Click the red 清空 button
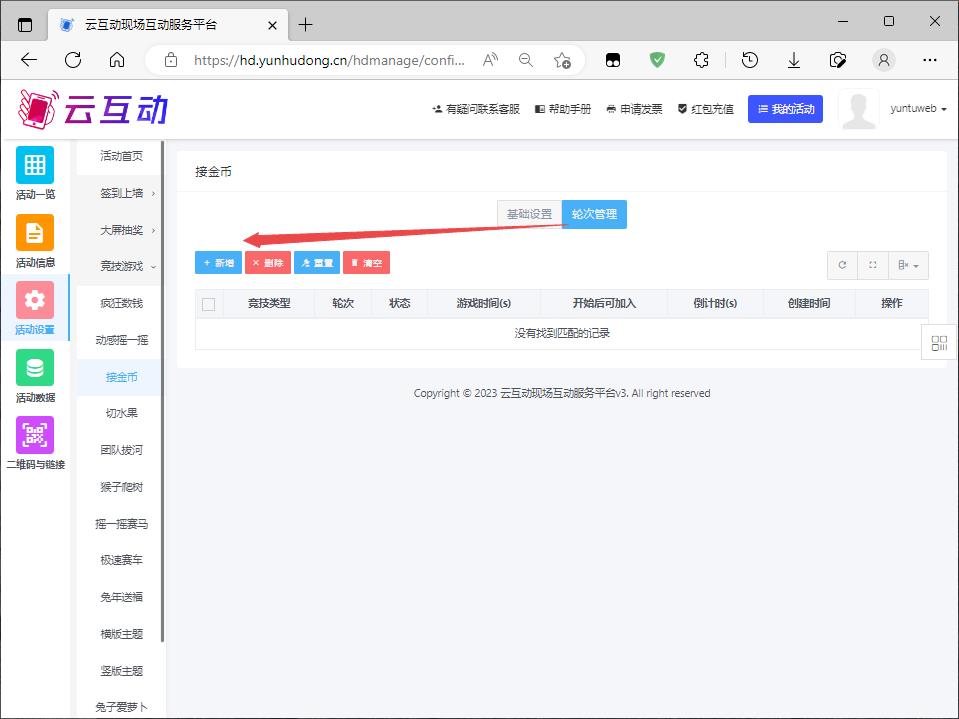959x719 pixels. (366, 263)
